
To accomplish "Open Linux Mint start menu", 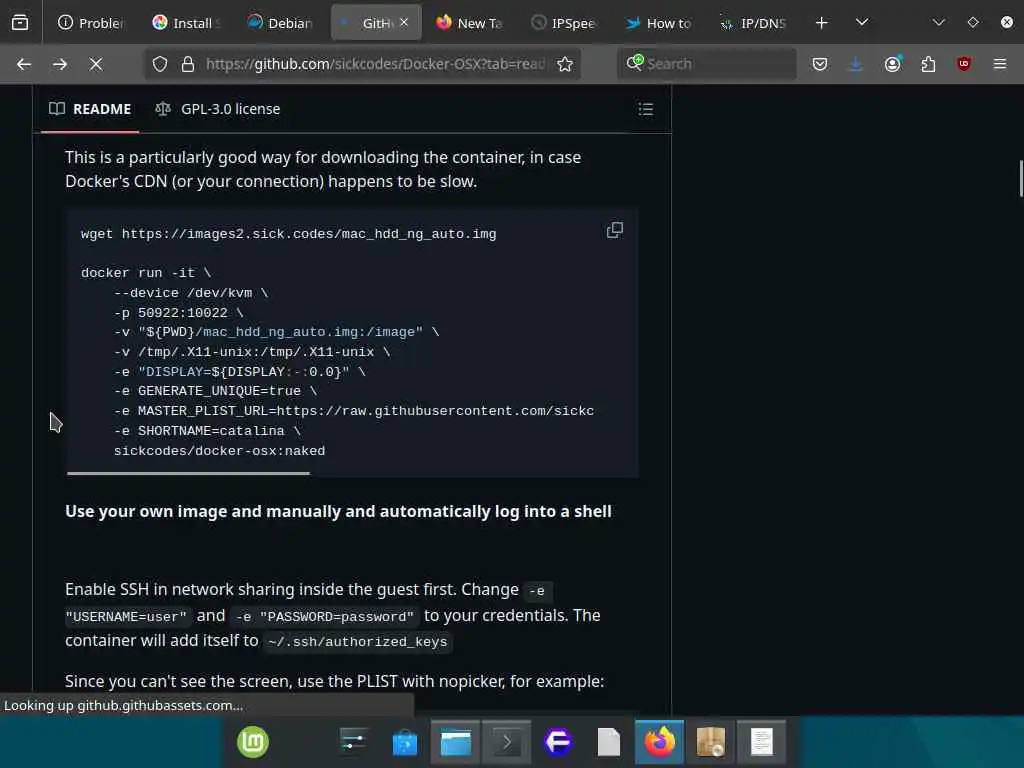I will coord(253,743).
